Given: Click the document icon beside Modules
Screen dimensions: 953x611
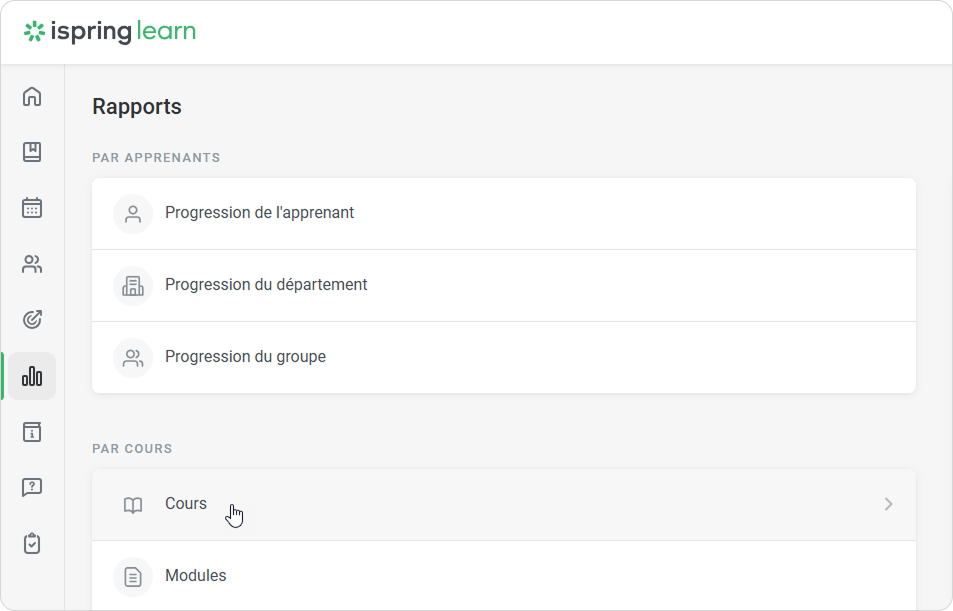Looking at the screenshot, I should pyautogui.click(x=133, y=577).
